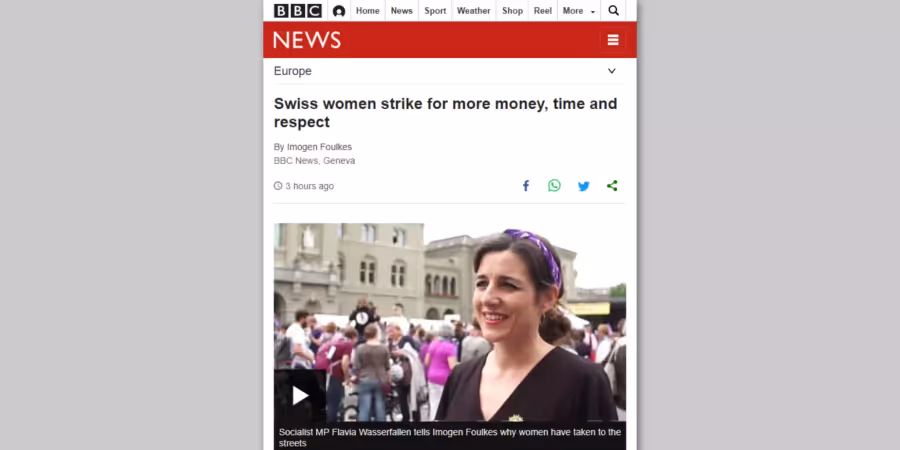Viewport: 900px width, 450px height.
Task: Open the Weather section
Action: [474, 11]
